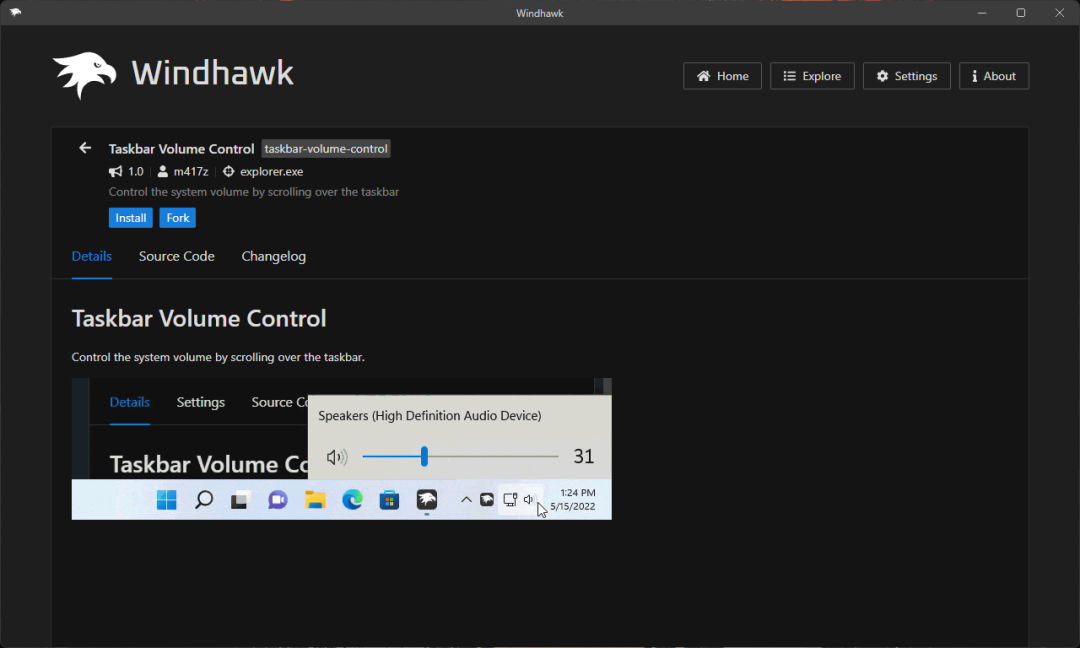Maximize the Windhawk window
The height and width of the screenshot is (648, 1080).
1021,12
